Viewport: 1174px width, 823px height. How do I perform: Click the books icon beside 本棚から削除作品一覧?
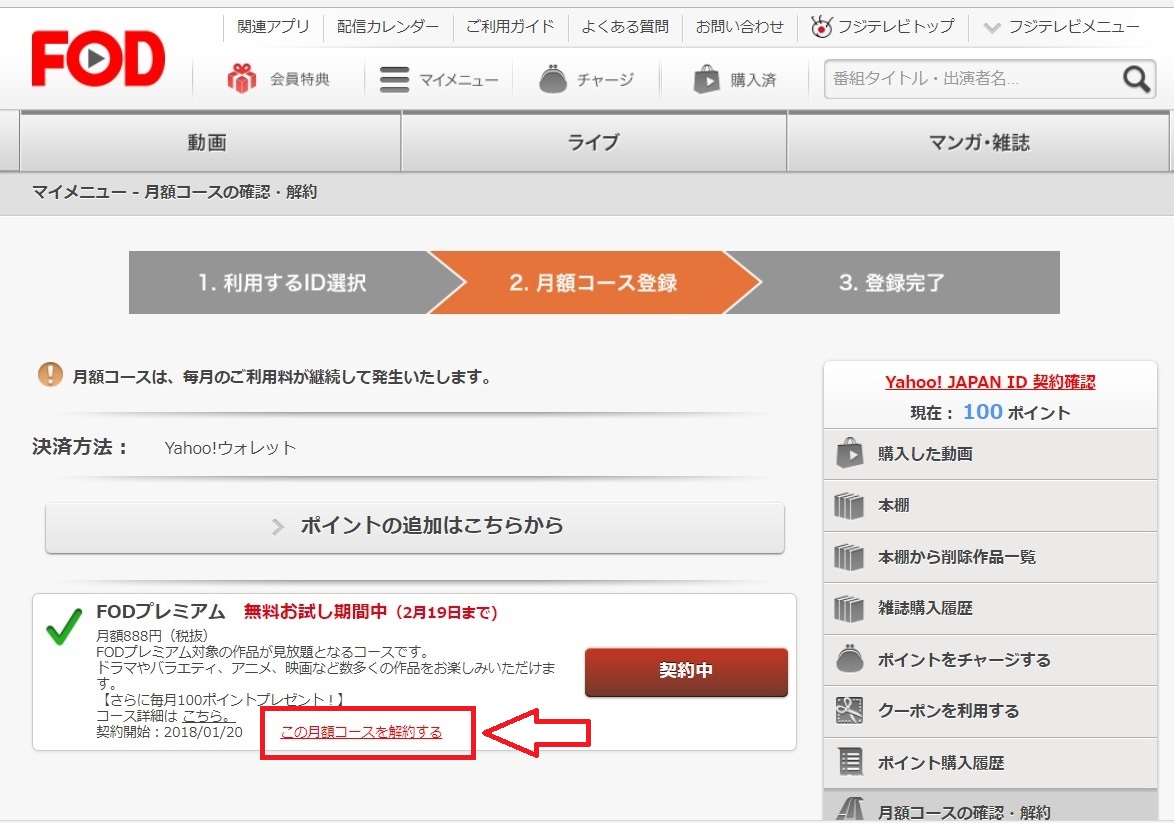coord(849,557)
